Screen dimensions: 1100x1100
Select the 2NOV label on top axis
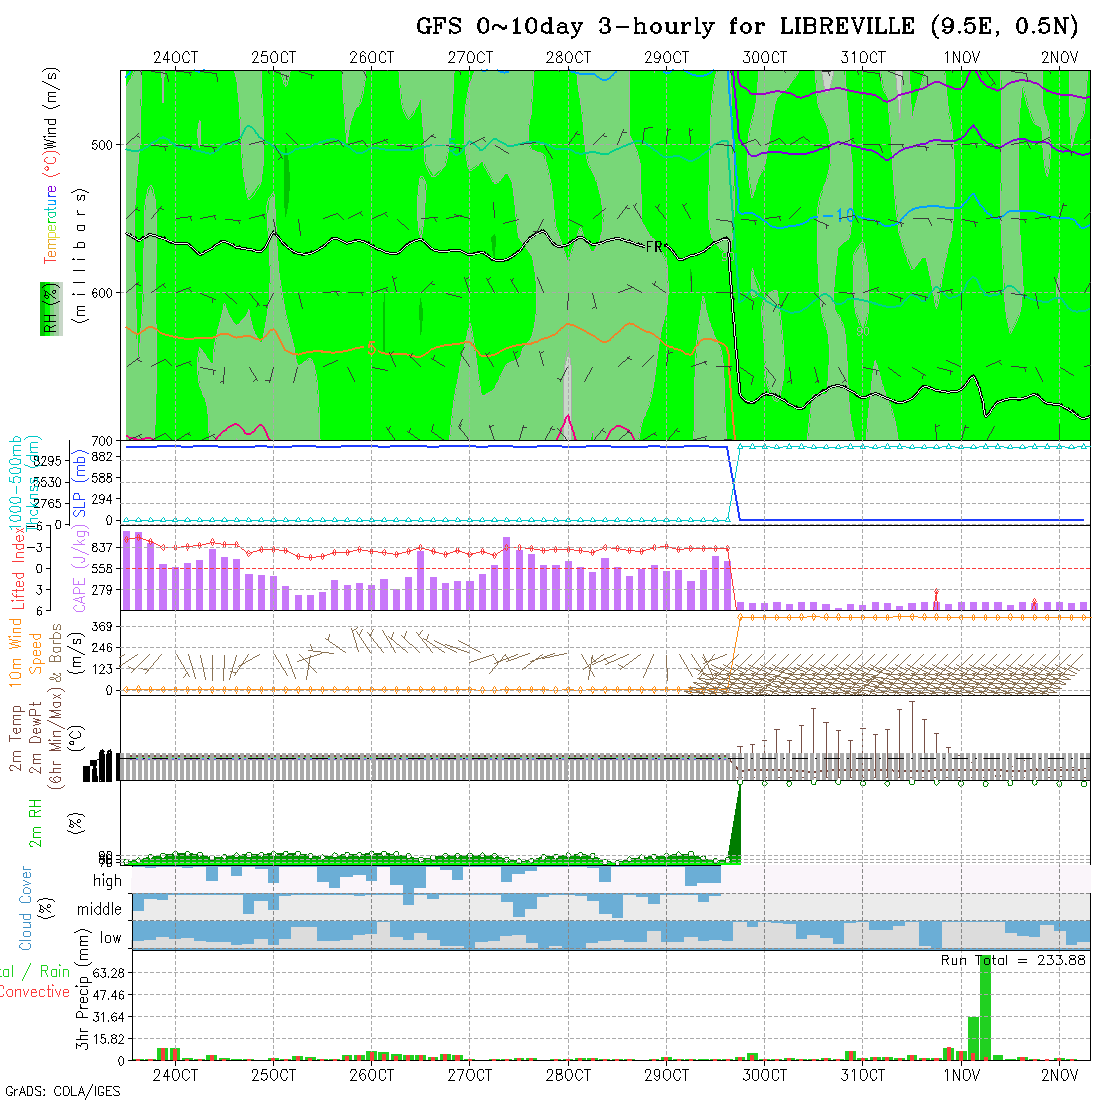[1059, 58]
